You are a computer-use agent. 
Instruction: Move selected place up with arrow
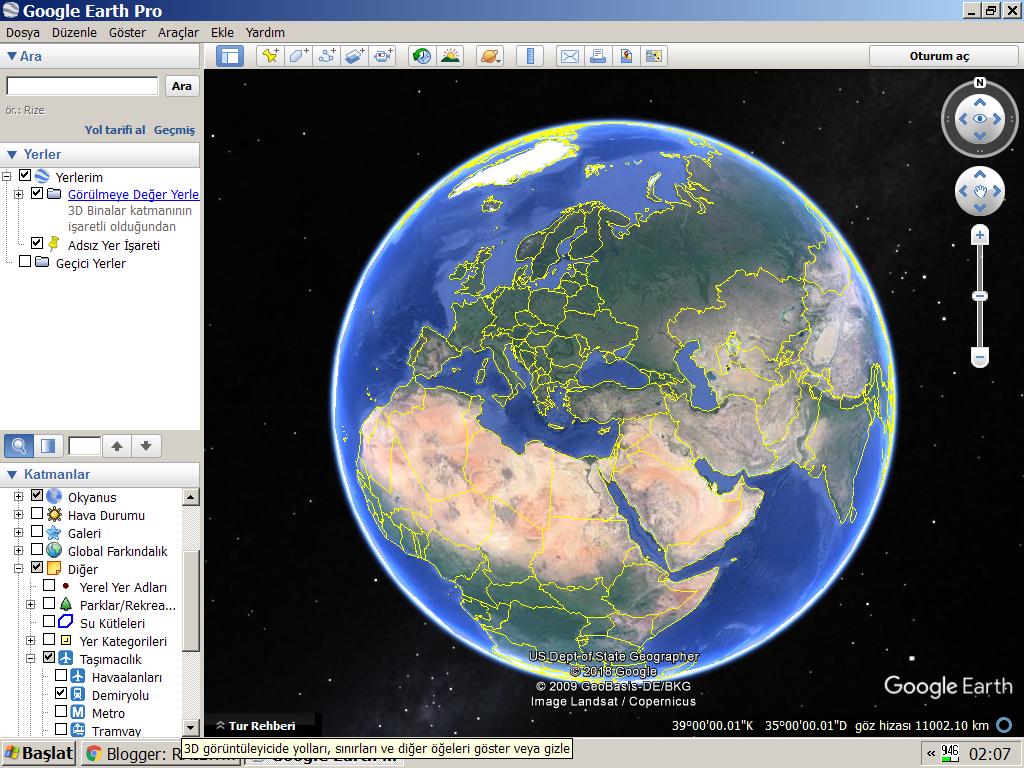(117, 446)
